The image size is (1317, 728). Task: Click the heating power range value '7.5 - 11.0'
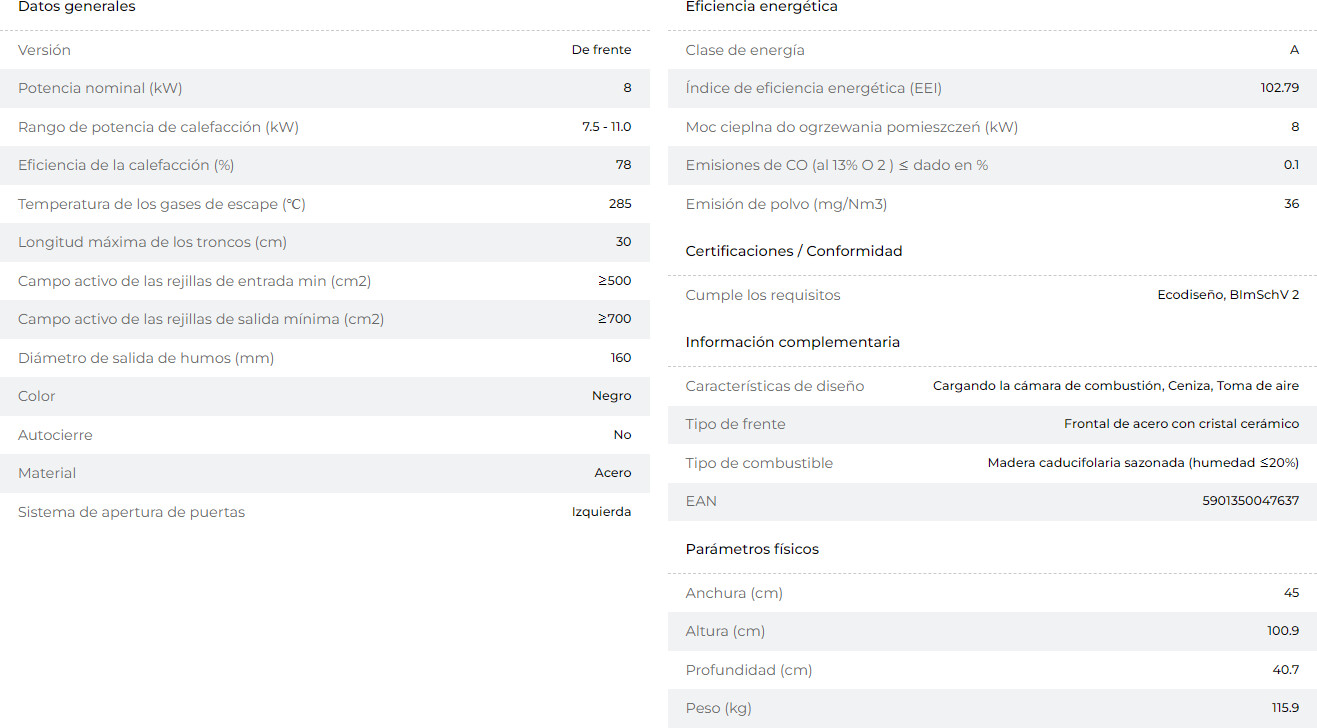pos(606,127)
